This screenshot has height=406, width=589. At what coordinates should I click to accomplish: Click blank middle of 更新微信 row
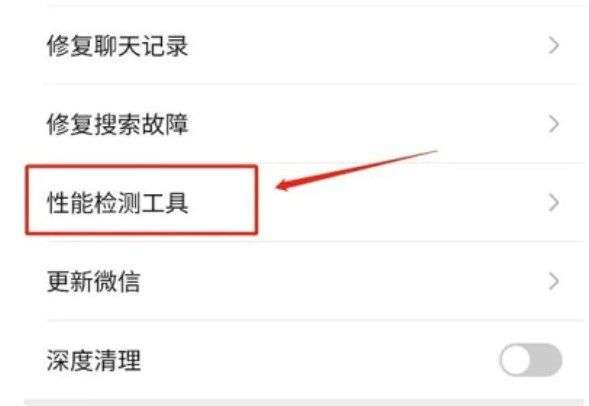click(338, 281)
